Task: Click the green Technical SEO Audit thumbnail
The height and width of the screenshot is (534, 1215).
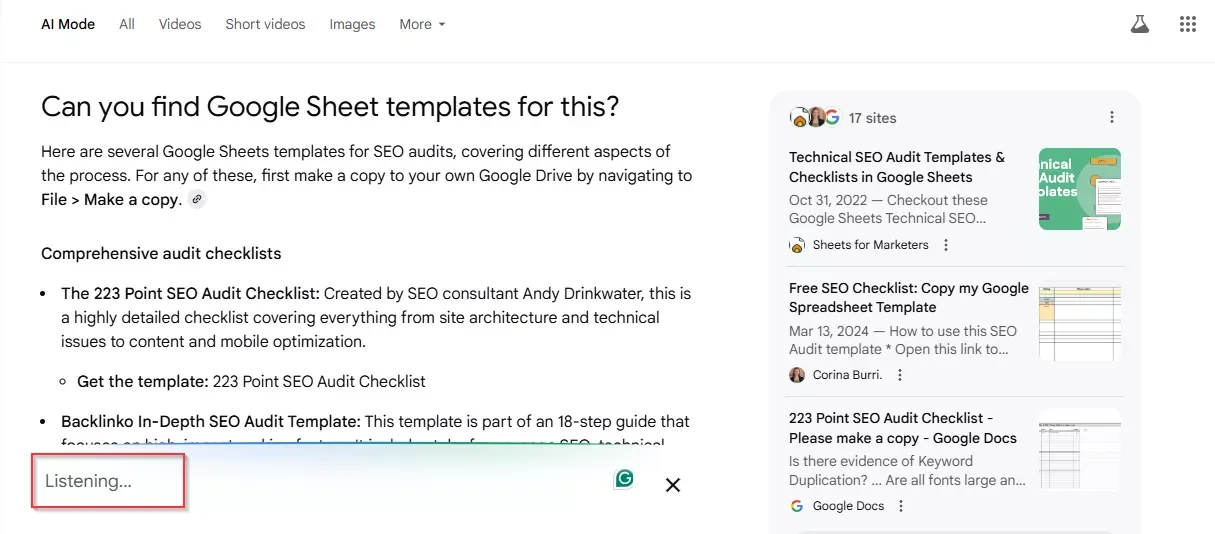Action: pyautogui.click(x=1079, y=189)
